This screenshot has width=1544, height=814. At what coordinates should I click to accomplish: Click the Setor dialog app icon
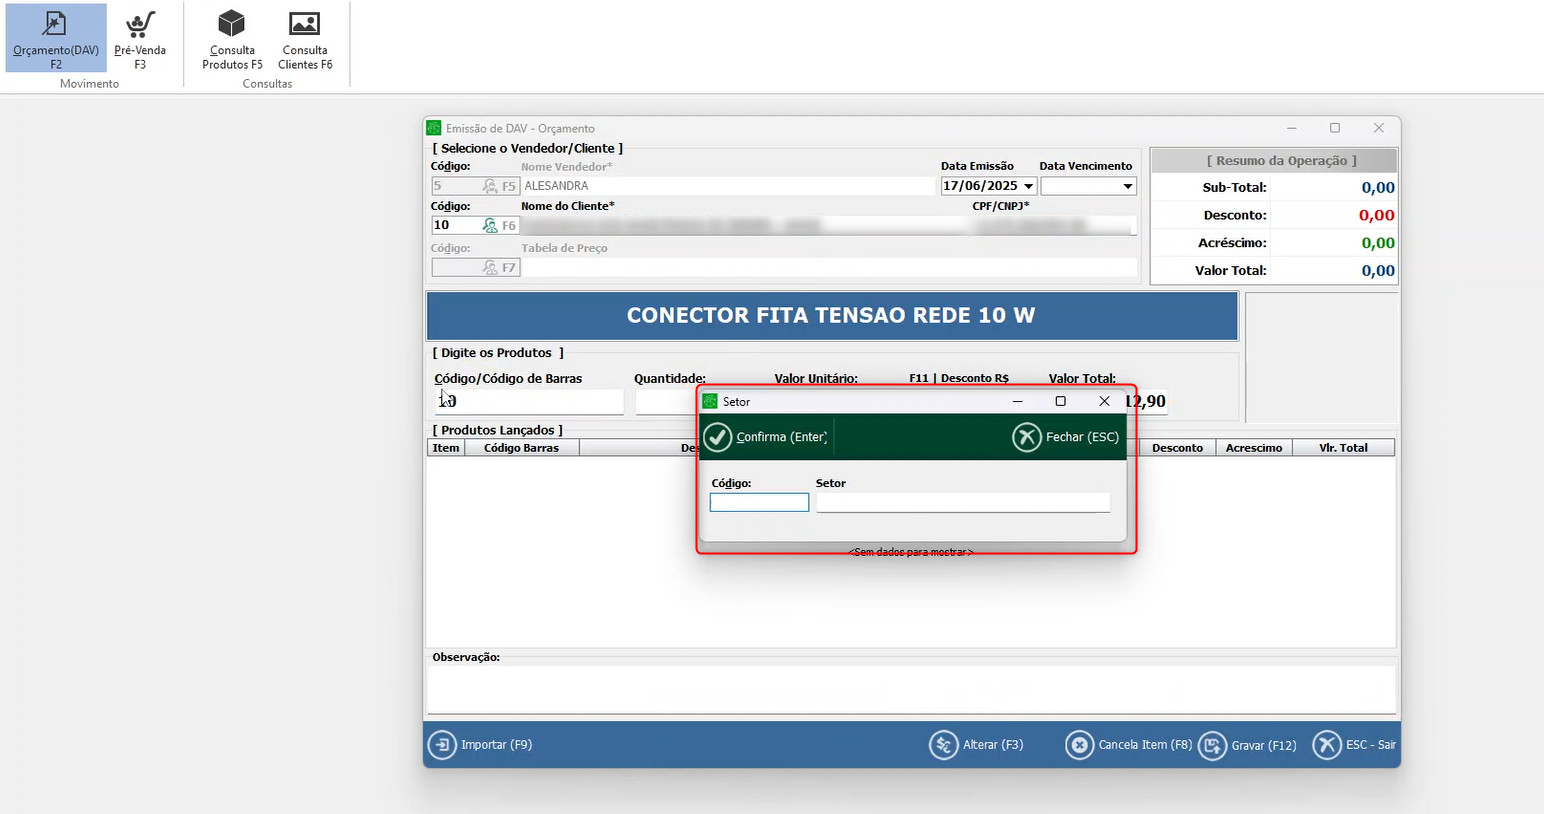(710, 401)
